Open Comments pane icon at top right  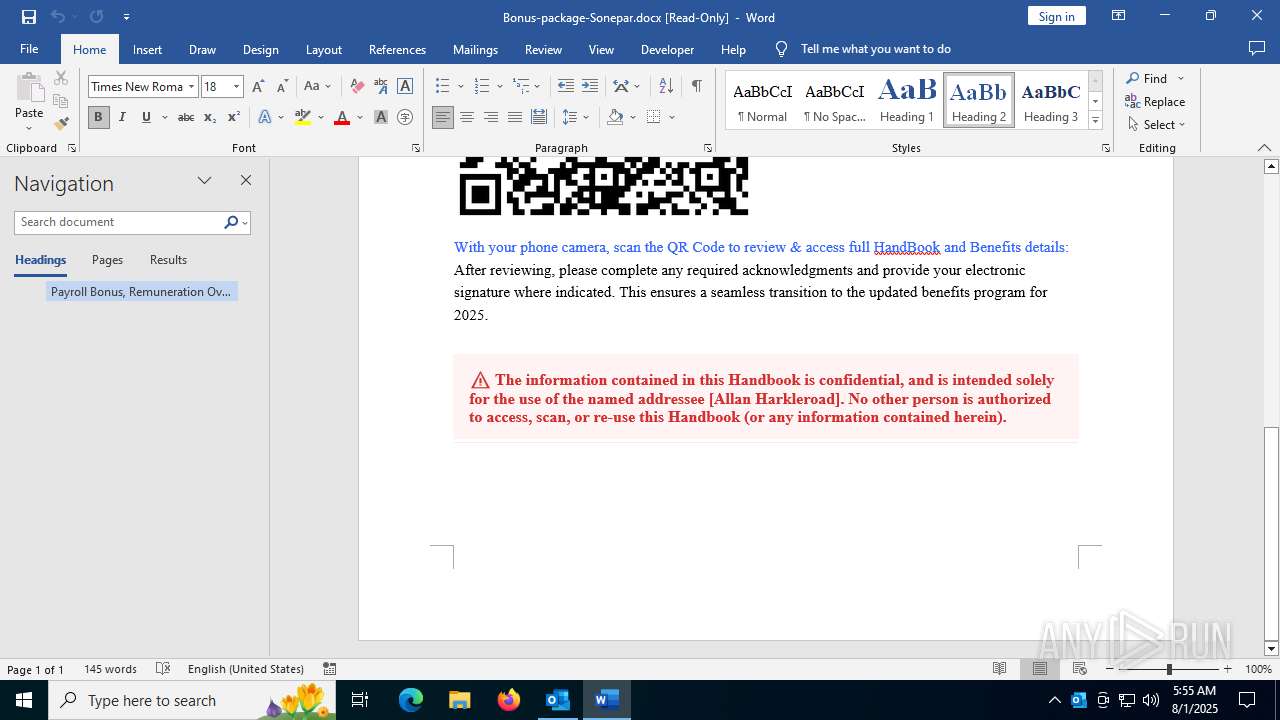click(1257, 48)
